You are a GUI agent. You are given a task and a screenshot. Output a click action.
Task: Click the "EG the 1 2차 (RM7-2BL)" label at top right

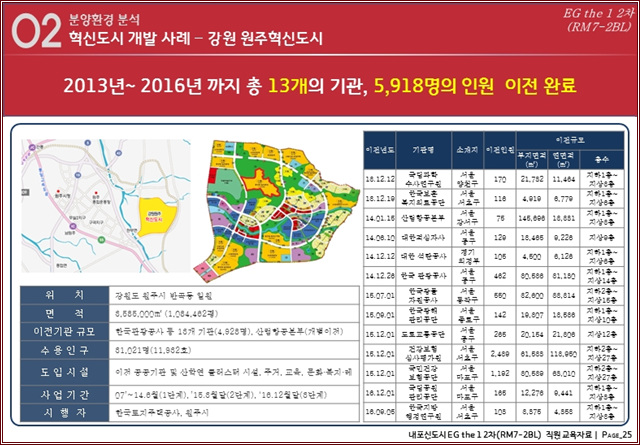tap(597, 20)
